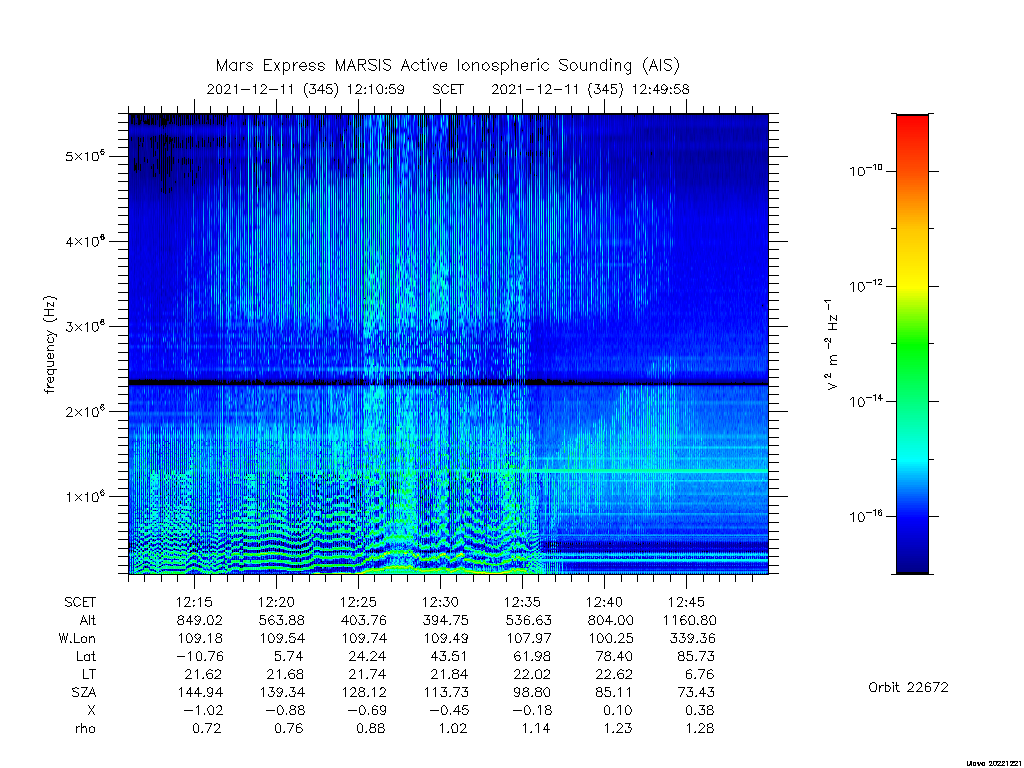The height and width of the screenshot is (768, 1024).
Task: Click the SZA value 73.43
Action: [x=696, y=692]
